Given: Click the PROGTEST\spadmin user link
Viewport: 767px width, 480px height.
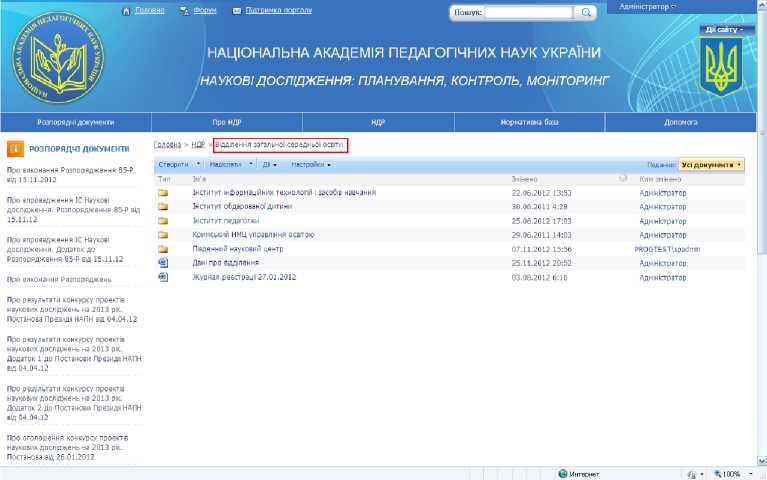Looking at the screenshot, I should click(x=667, y=250).
